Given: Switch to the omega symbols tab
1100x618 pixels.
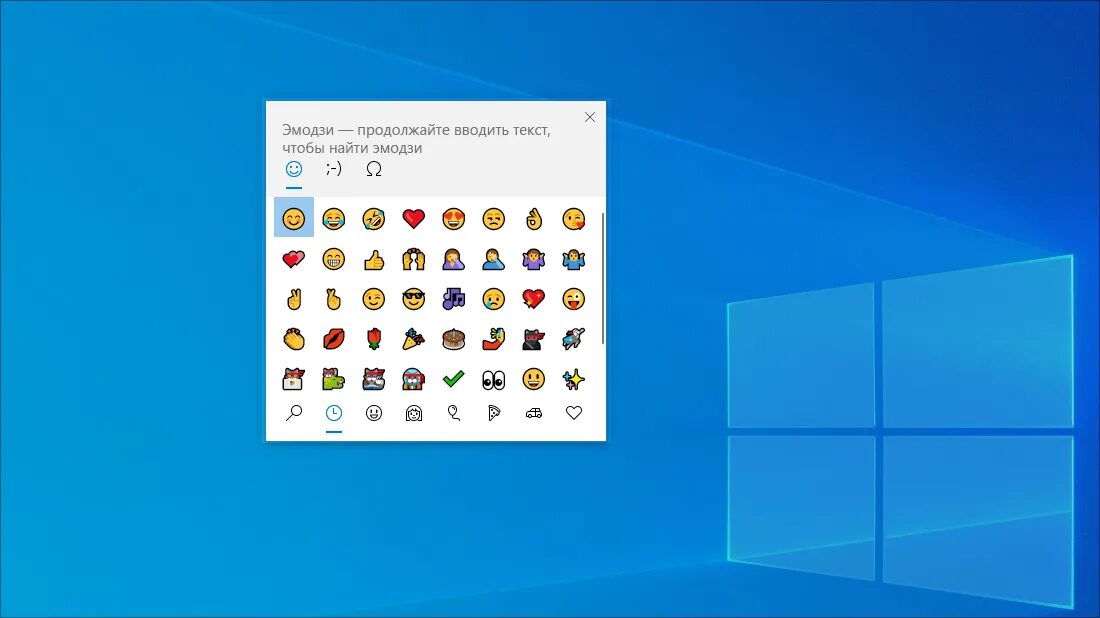Looking at the screenshot, I should (373, 169).
